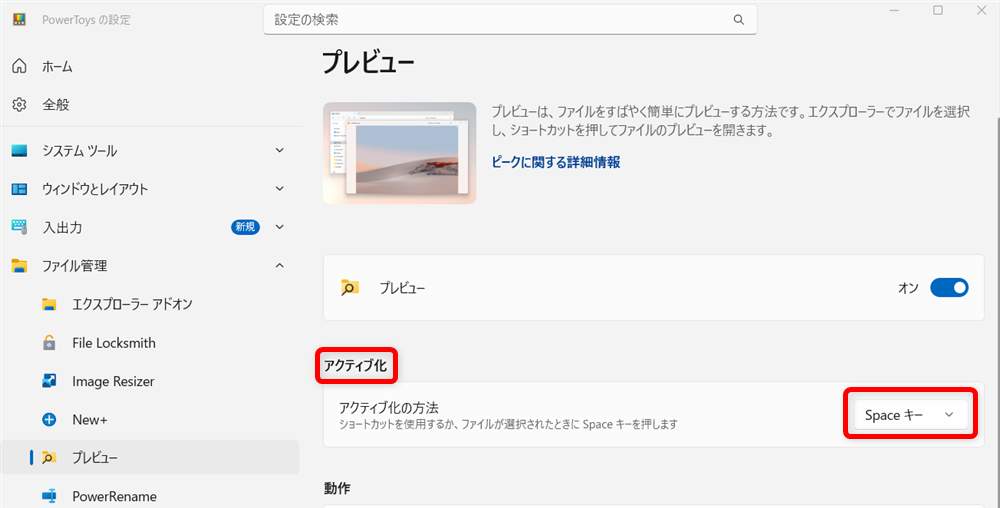Click the Home house icon
1000x508 pixels.
(20, 66)
